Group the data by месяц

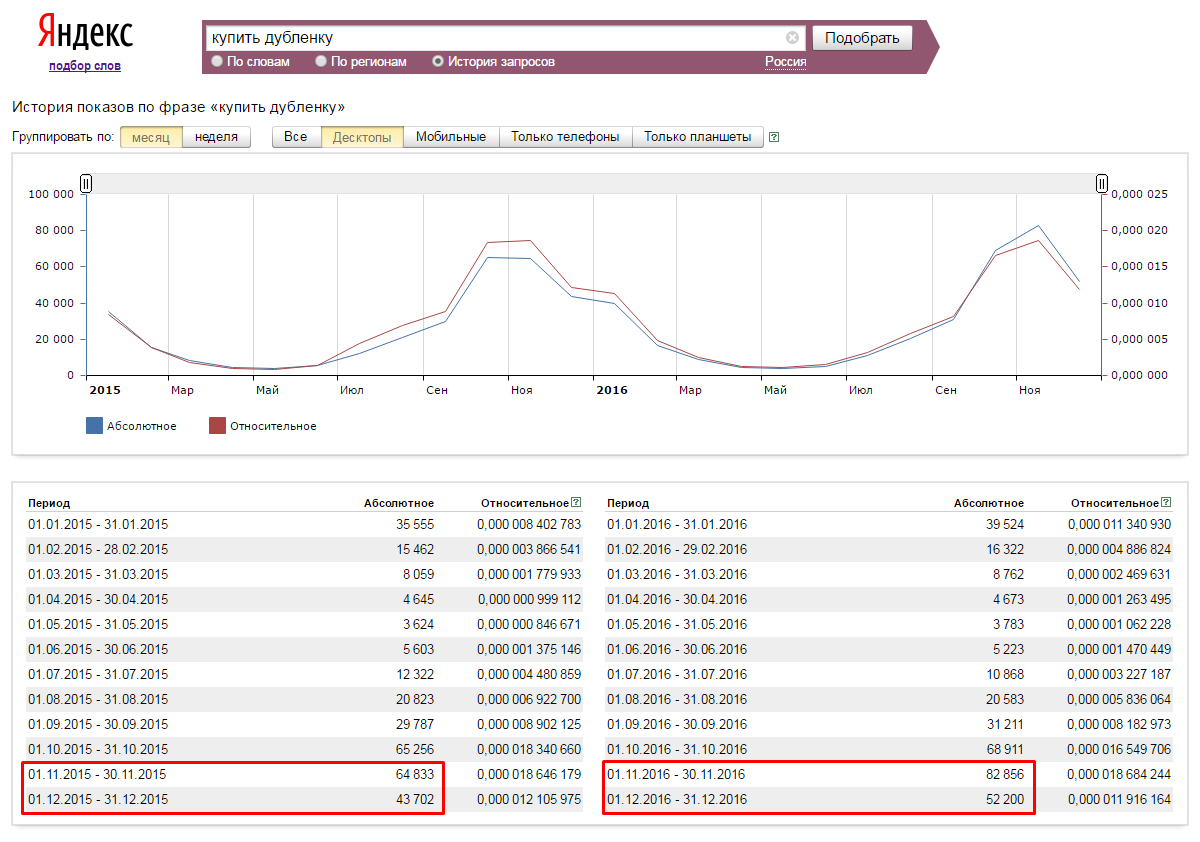(151, 137)
